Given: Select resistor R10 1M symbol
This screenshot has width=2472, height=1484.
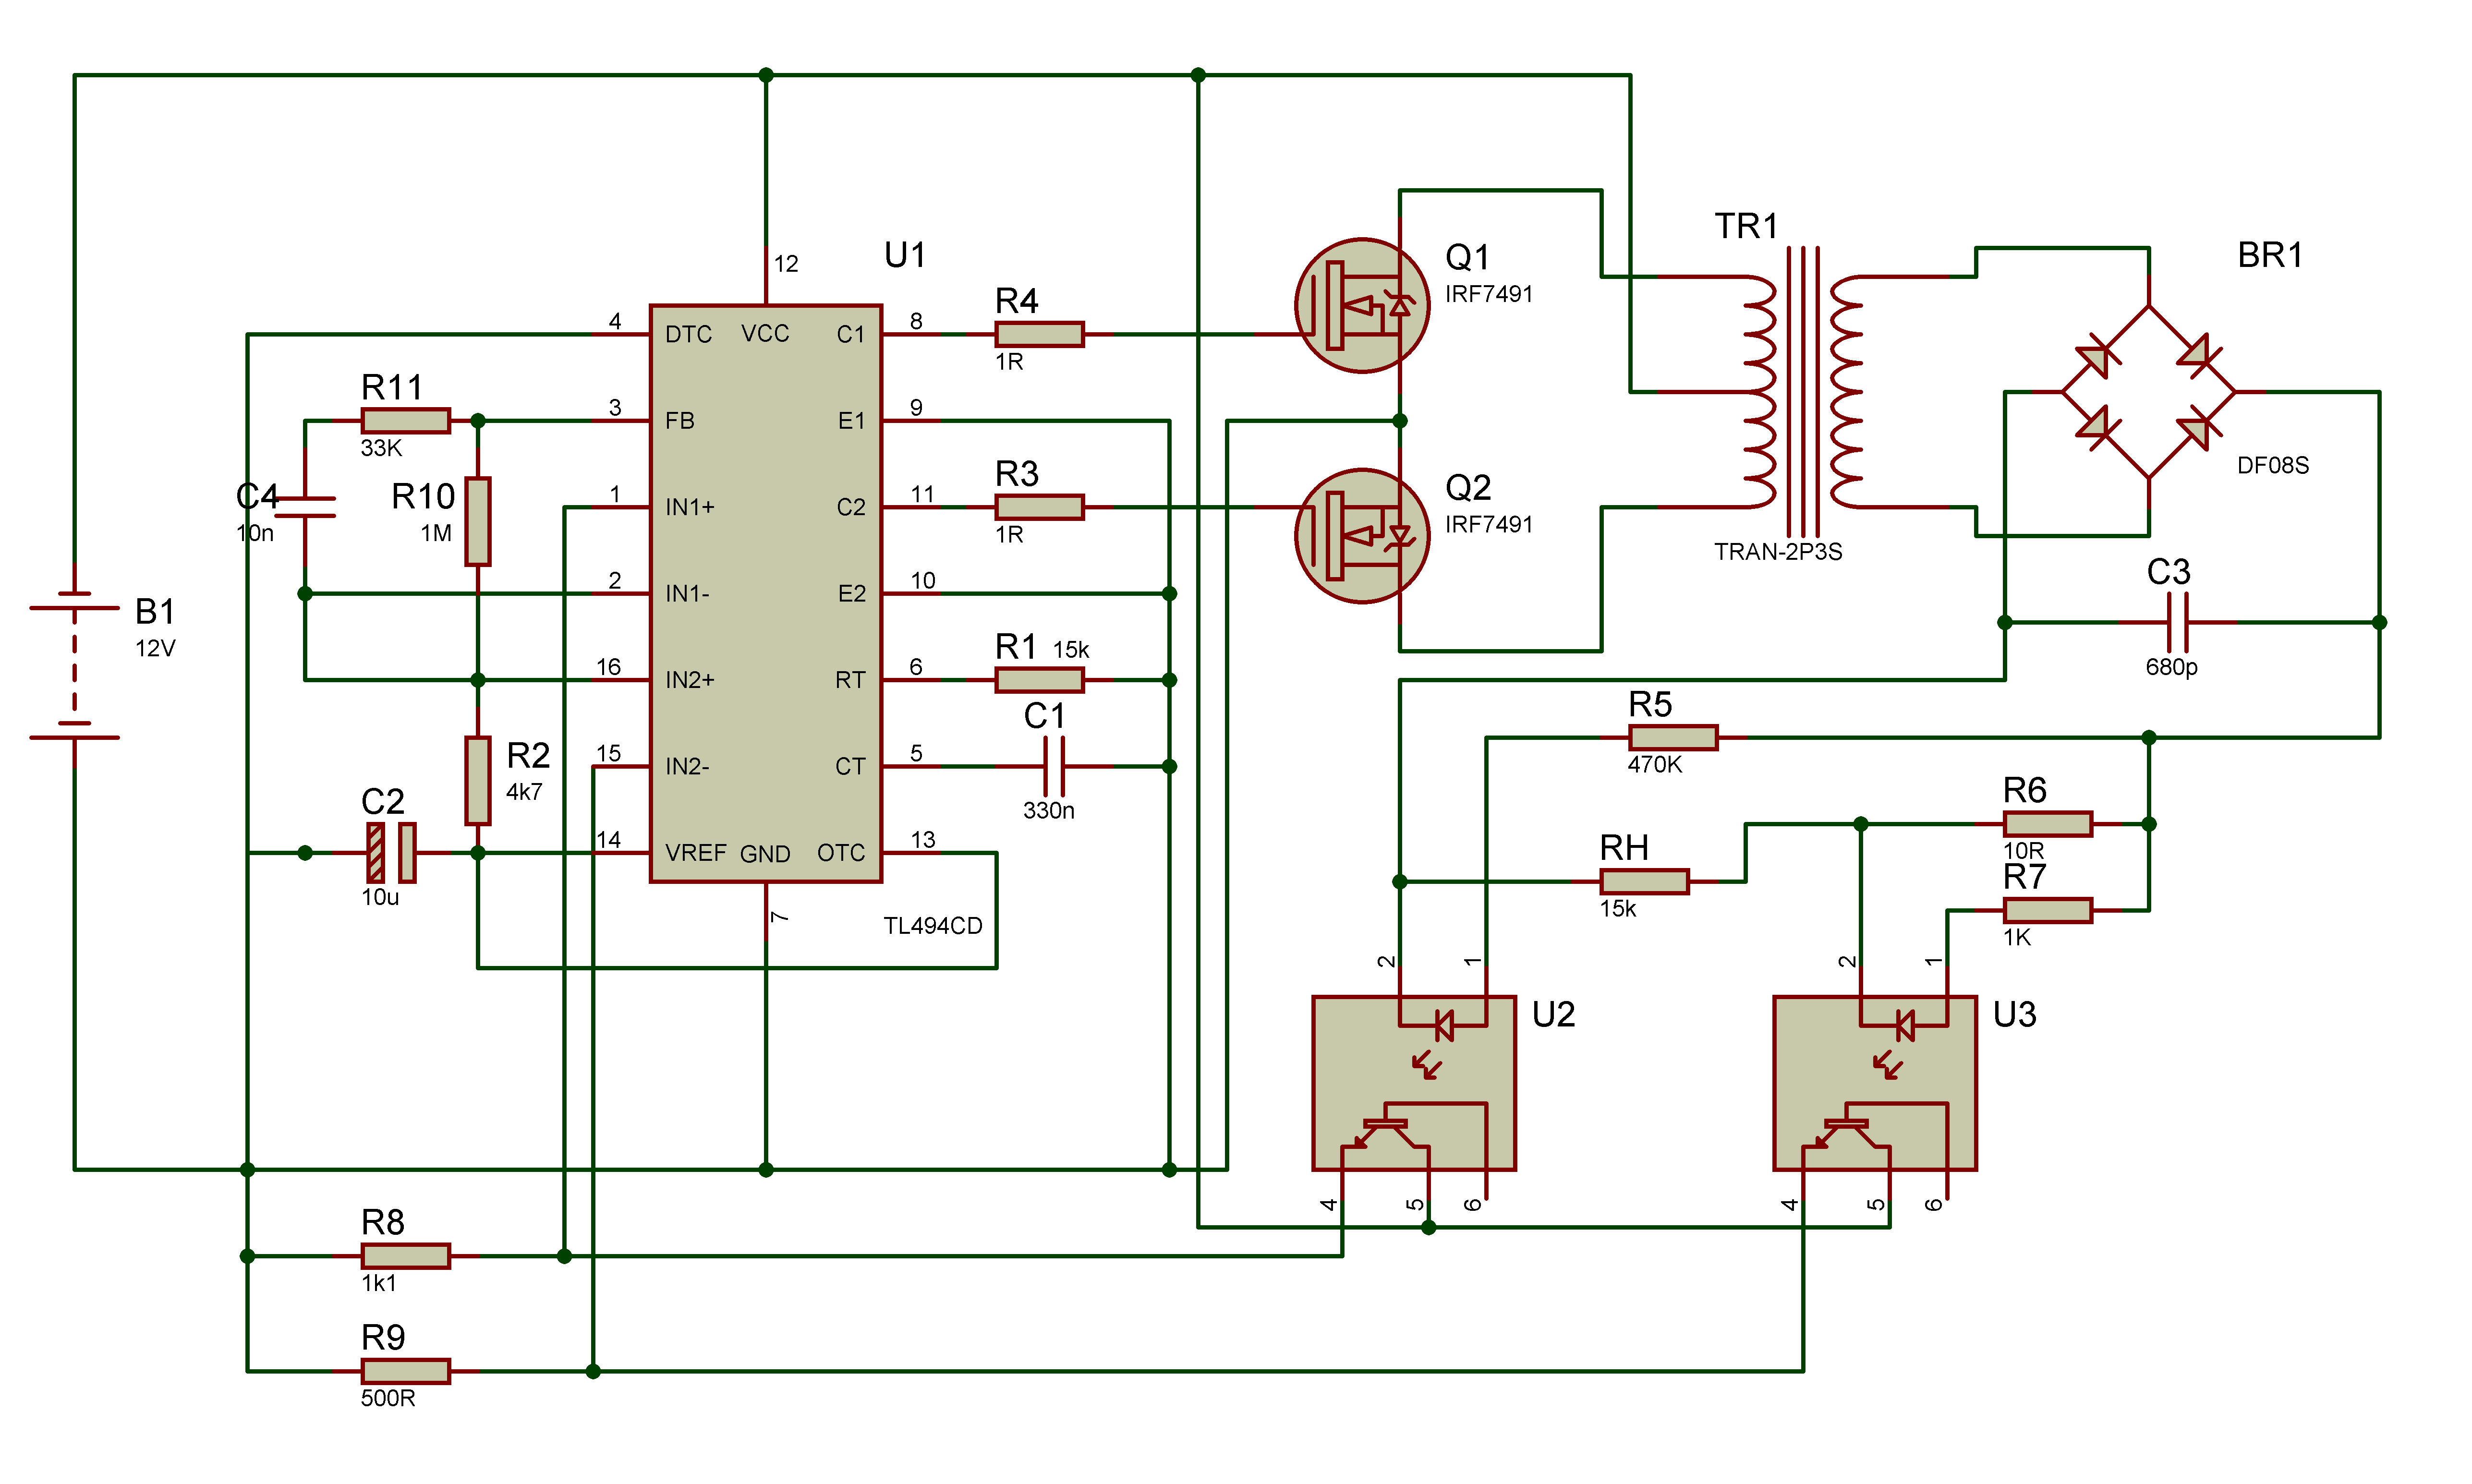Looking at the screenshot, I should tap(478, 521).
